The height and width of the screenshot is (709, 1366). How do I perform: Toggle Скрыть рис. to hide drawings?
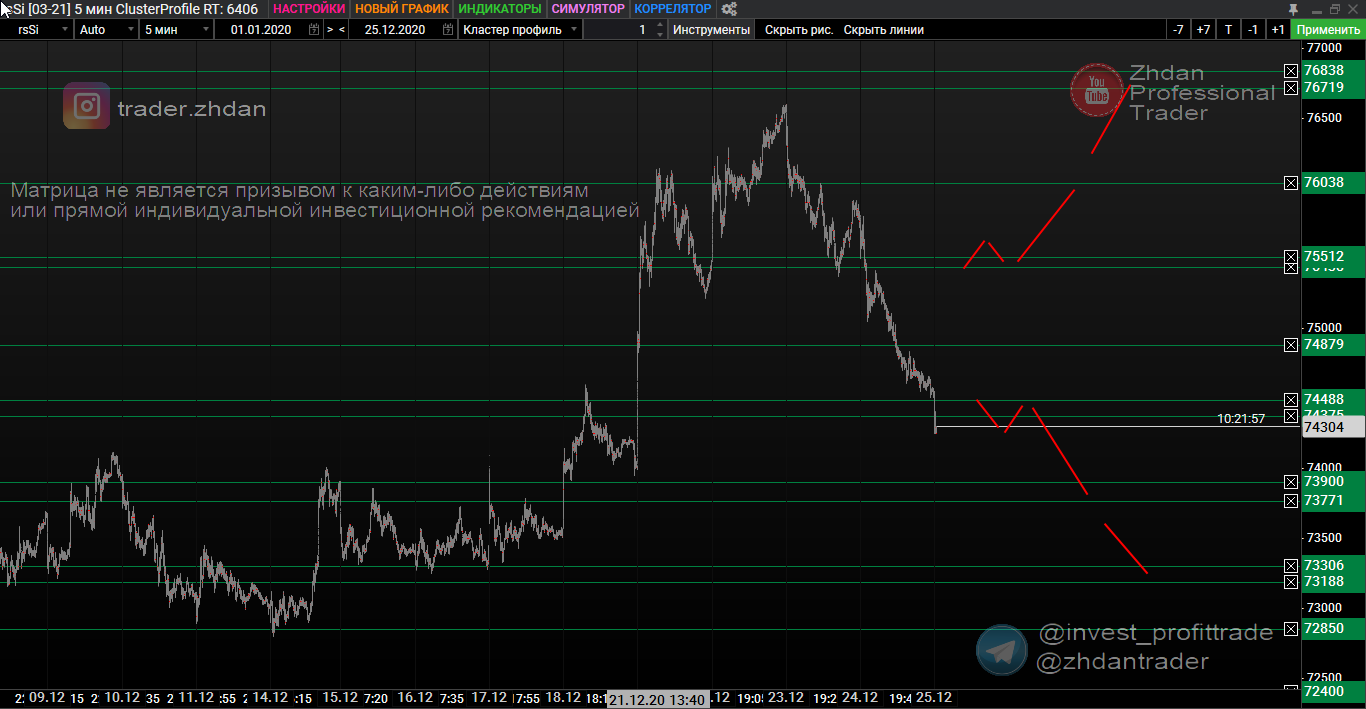(x=799, y=30)
